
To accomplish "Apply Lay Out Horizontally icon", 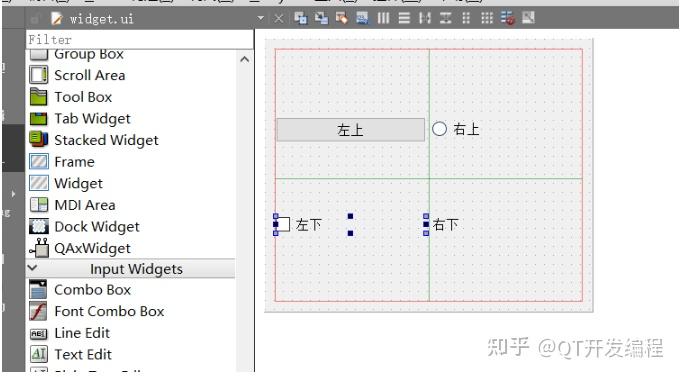I will pos(383,18).
